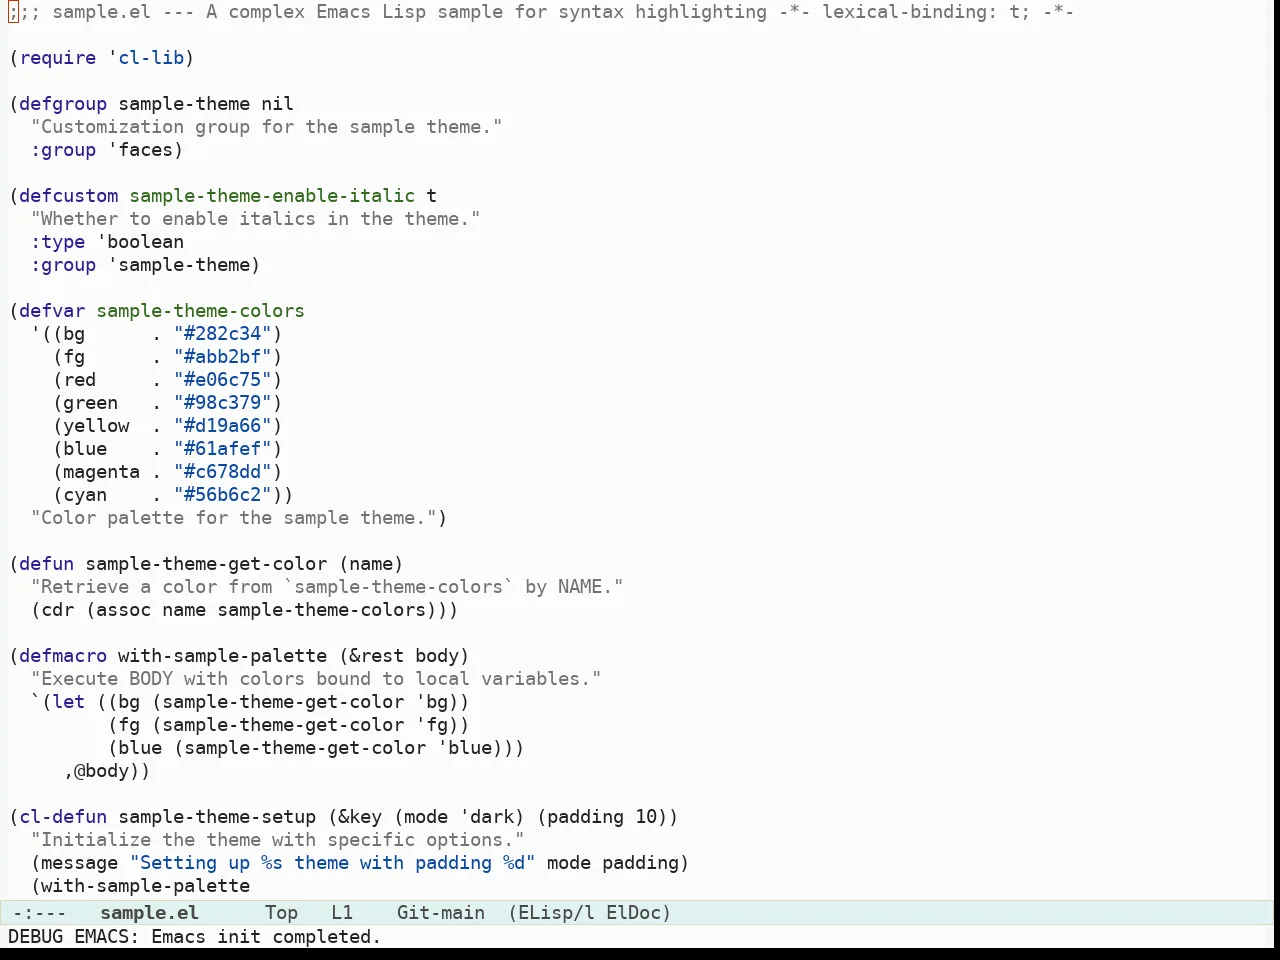The width and height of the screenshot is (1280, 960).
Task: Click the Top position indicator in mode line
Action: click(x=282, y=913)
